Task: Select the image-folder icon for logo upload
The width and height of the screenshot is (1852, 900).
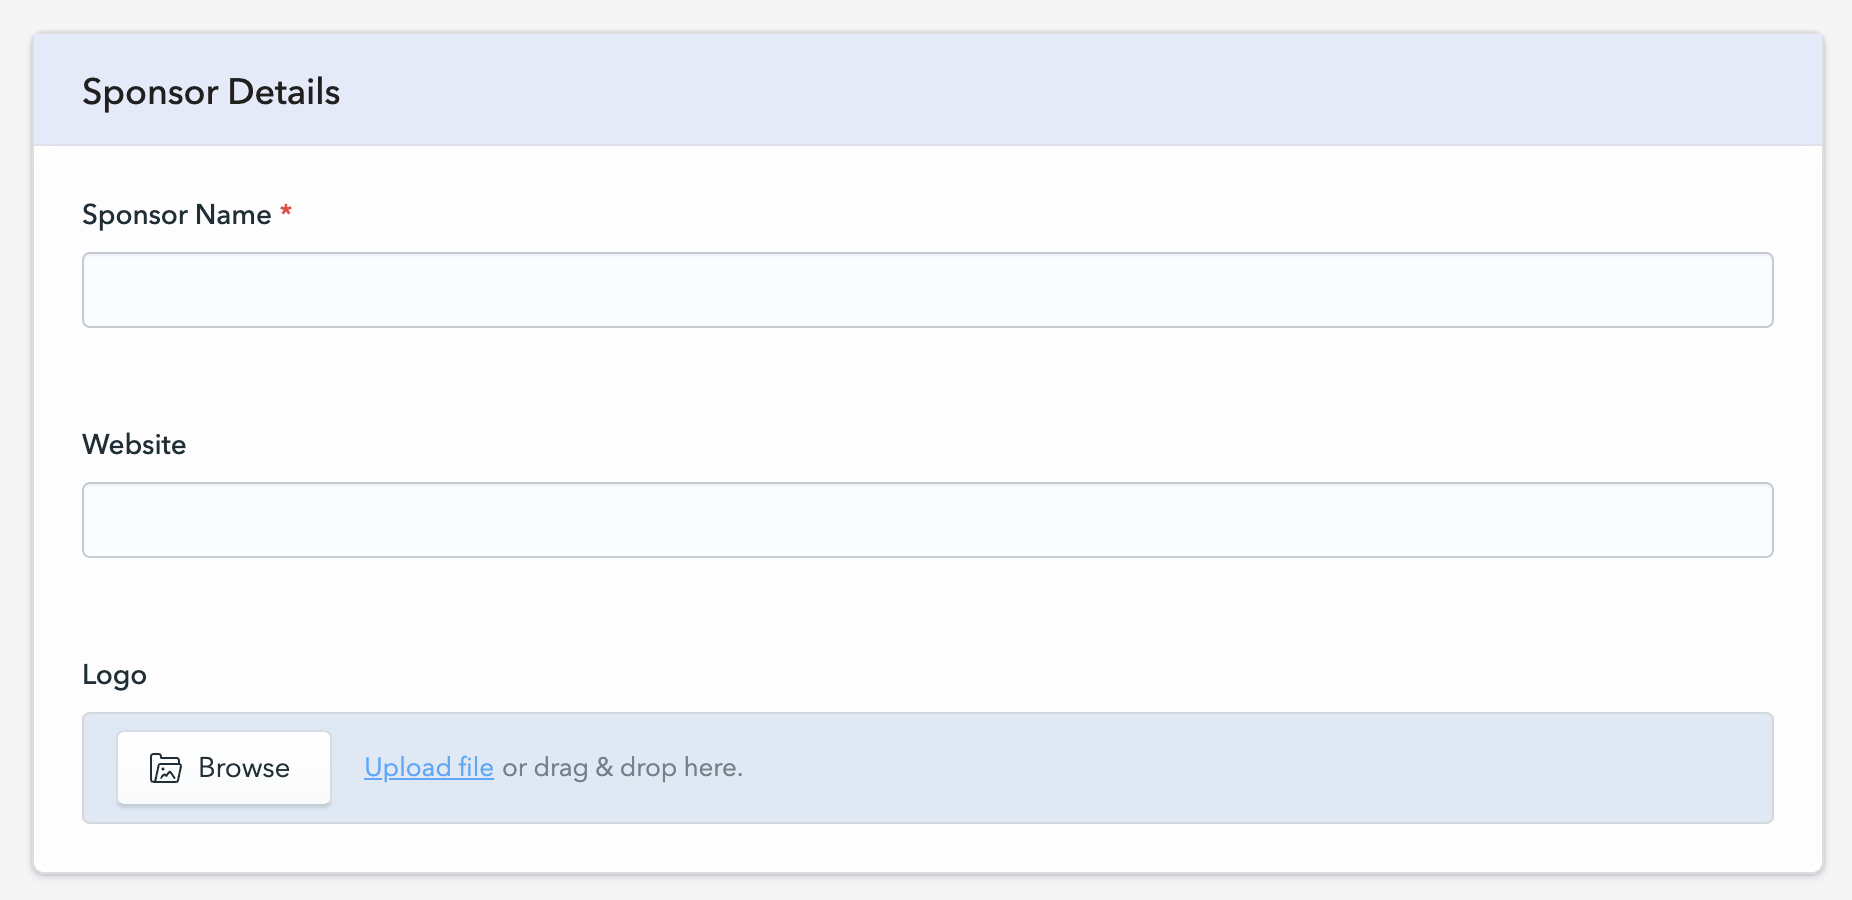Action: (166, 768)
